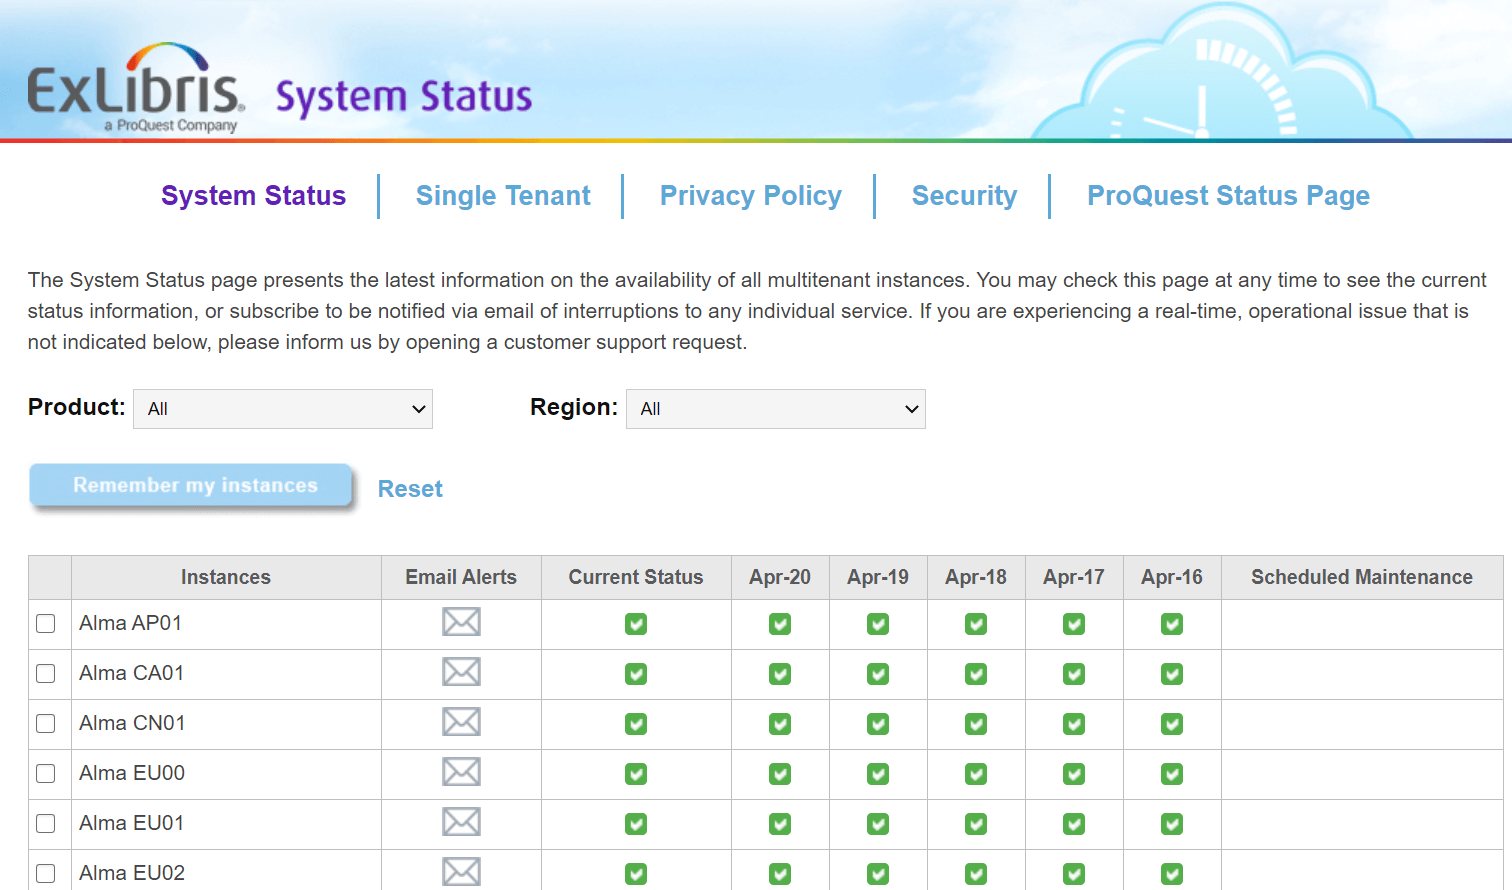The image size is (1512, 890).
Task: Tick the Alma CA01 instance checkbox
Action: (x=46, y=673)
